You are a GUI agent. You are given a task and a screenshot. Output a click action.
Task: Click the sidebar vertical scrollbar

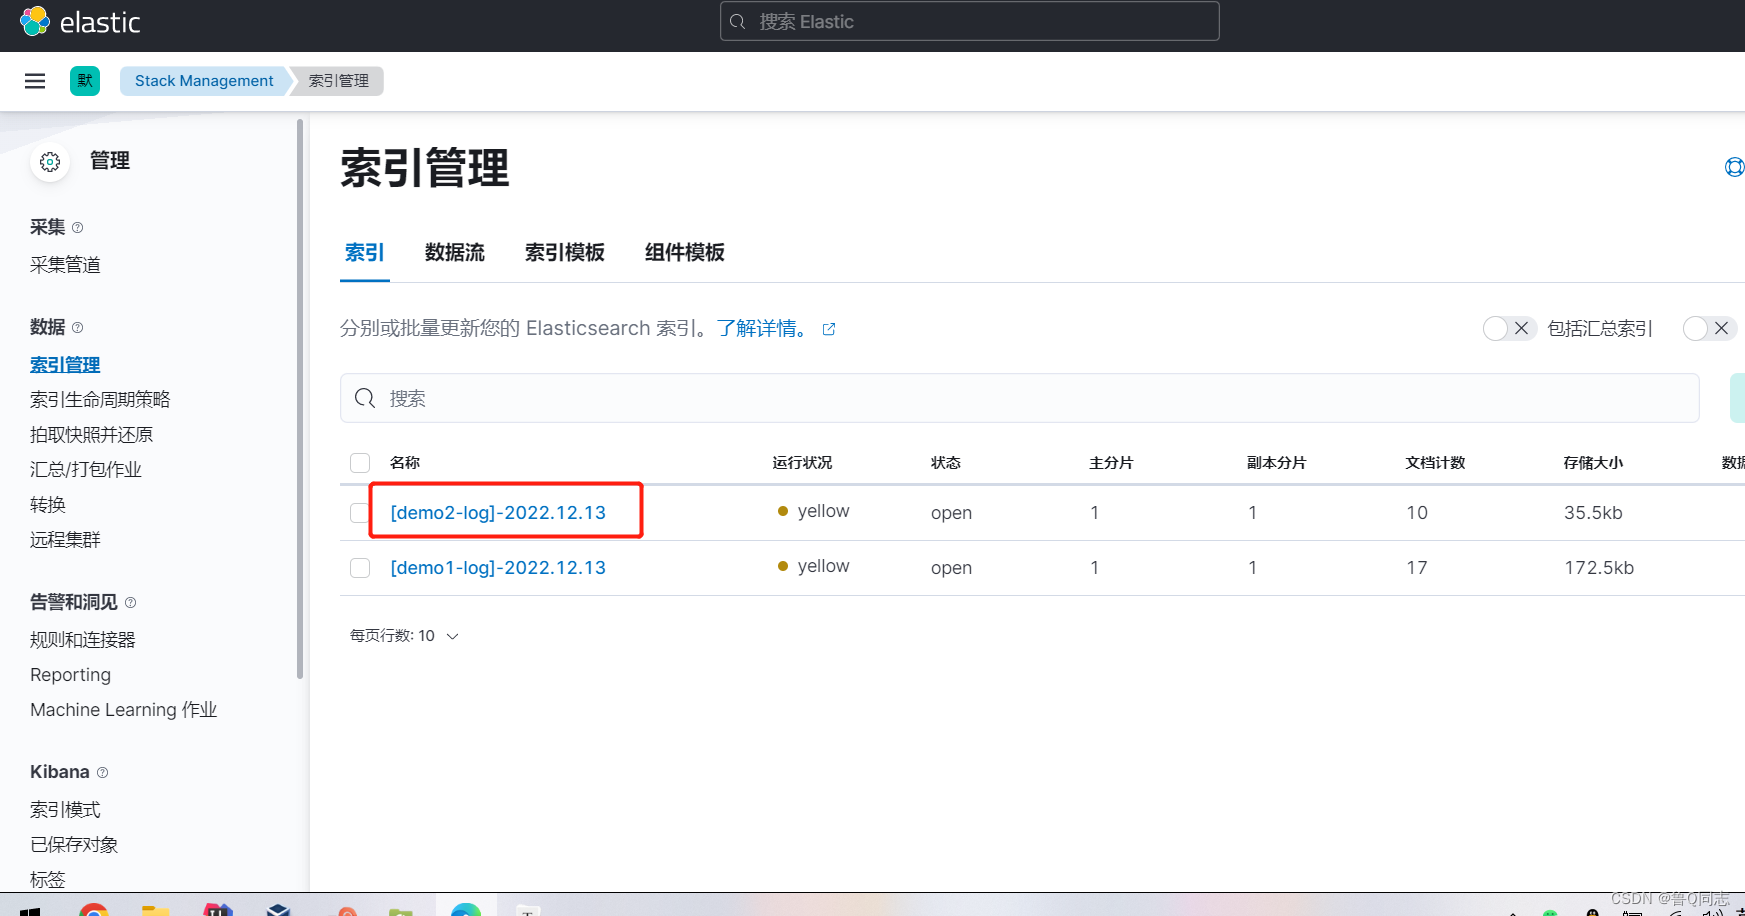300,400
